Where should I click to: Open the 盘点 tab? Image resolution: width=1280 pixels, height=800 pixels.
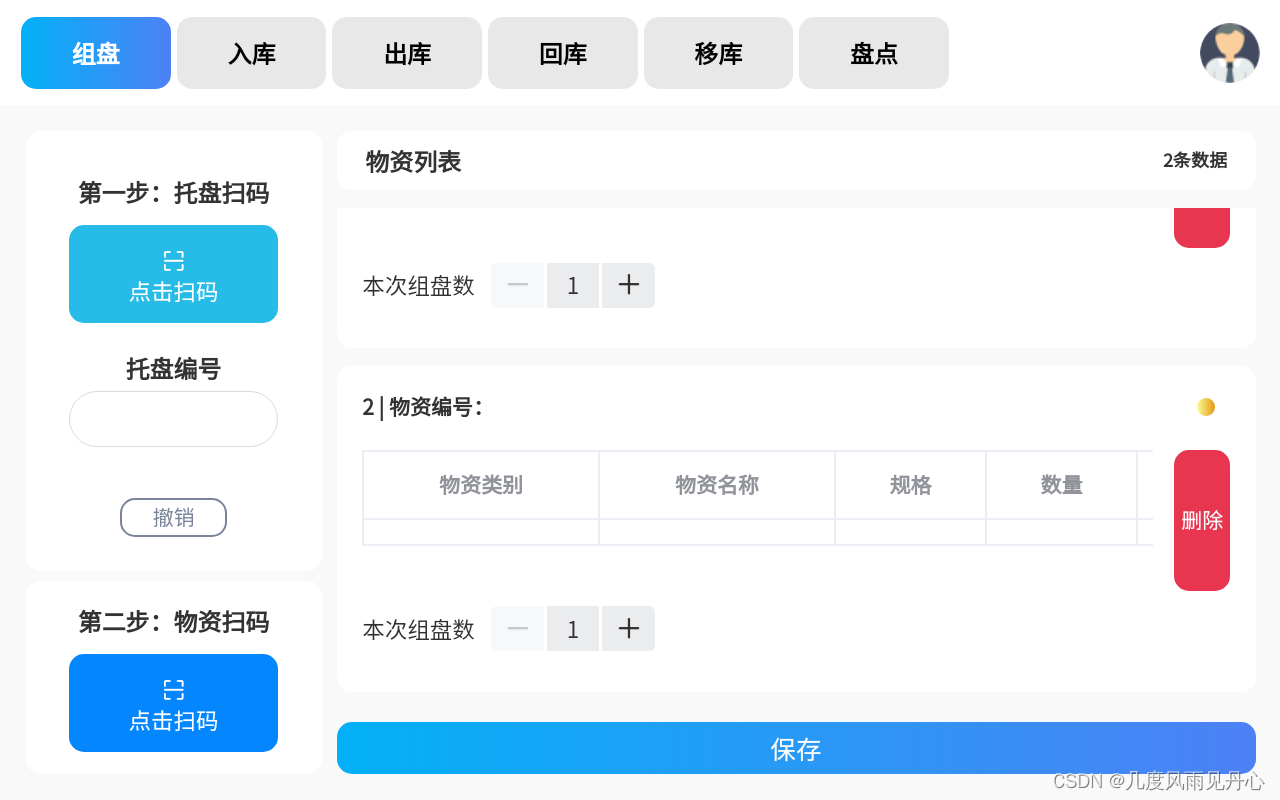(874, 53)
